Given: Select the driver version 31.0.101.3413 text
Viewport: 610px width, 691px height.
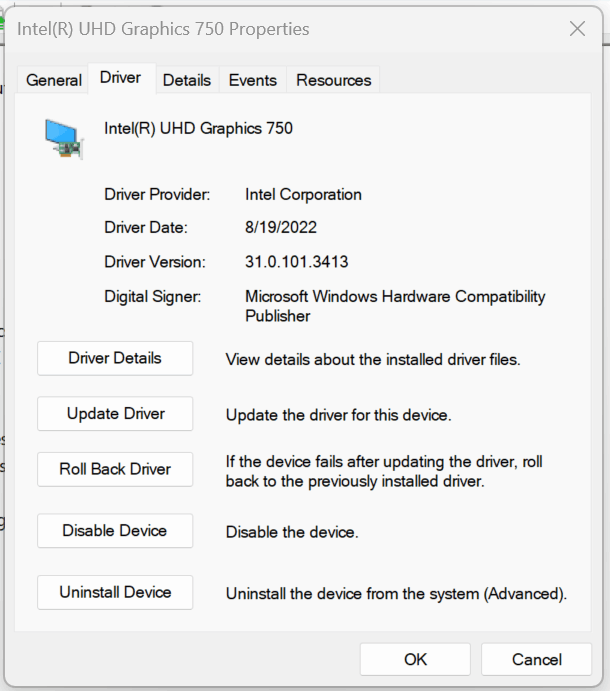Looking at the screenshot, I should tap(297, 262).
